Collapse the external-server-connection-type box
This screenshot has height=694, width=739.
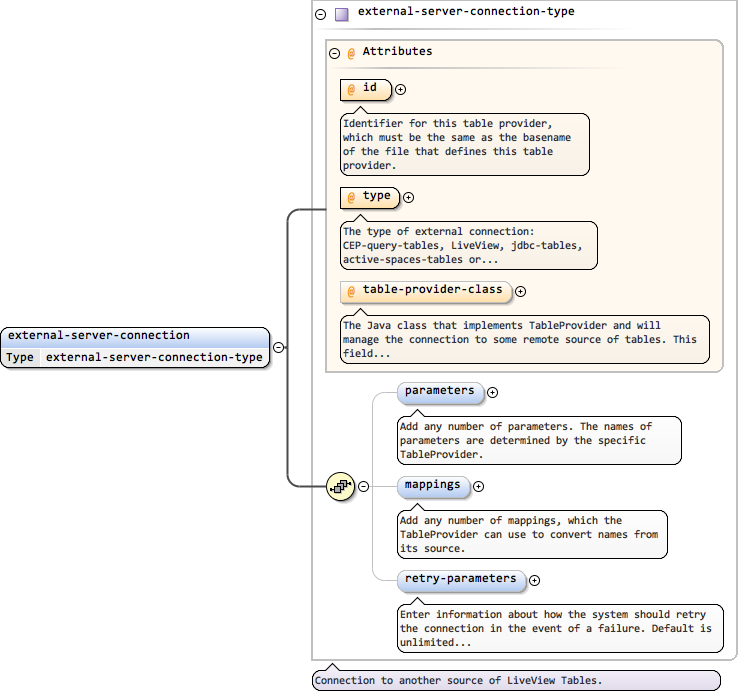coord(320,15)
